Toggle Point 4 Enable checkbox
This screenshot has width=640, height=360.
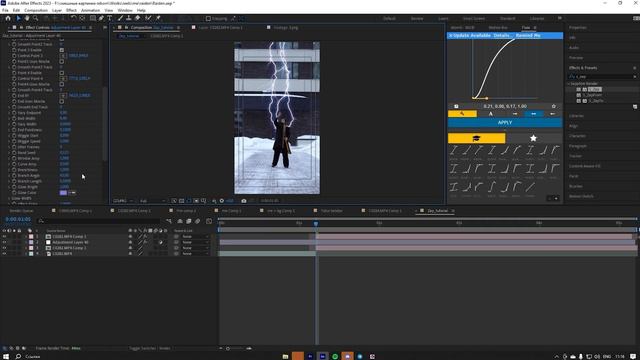[62, 73]
